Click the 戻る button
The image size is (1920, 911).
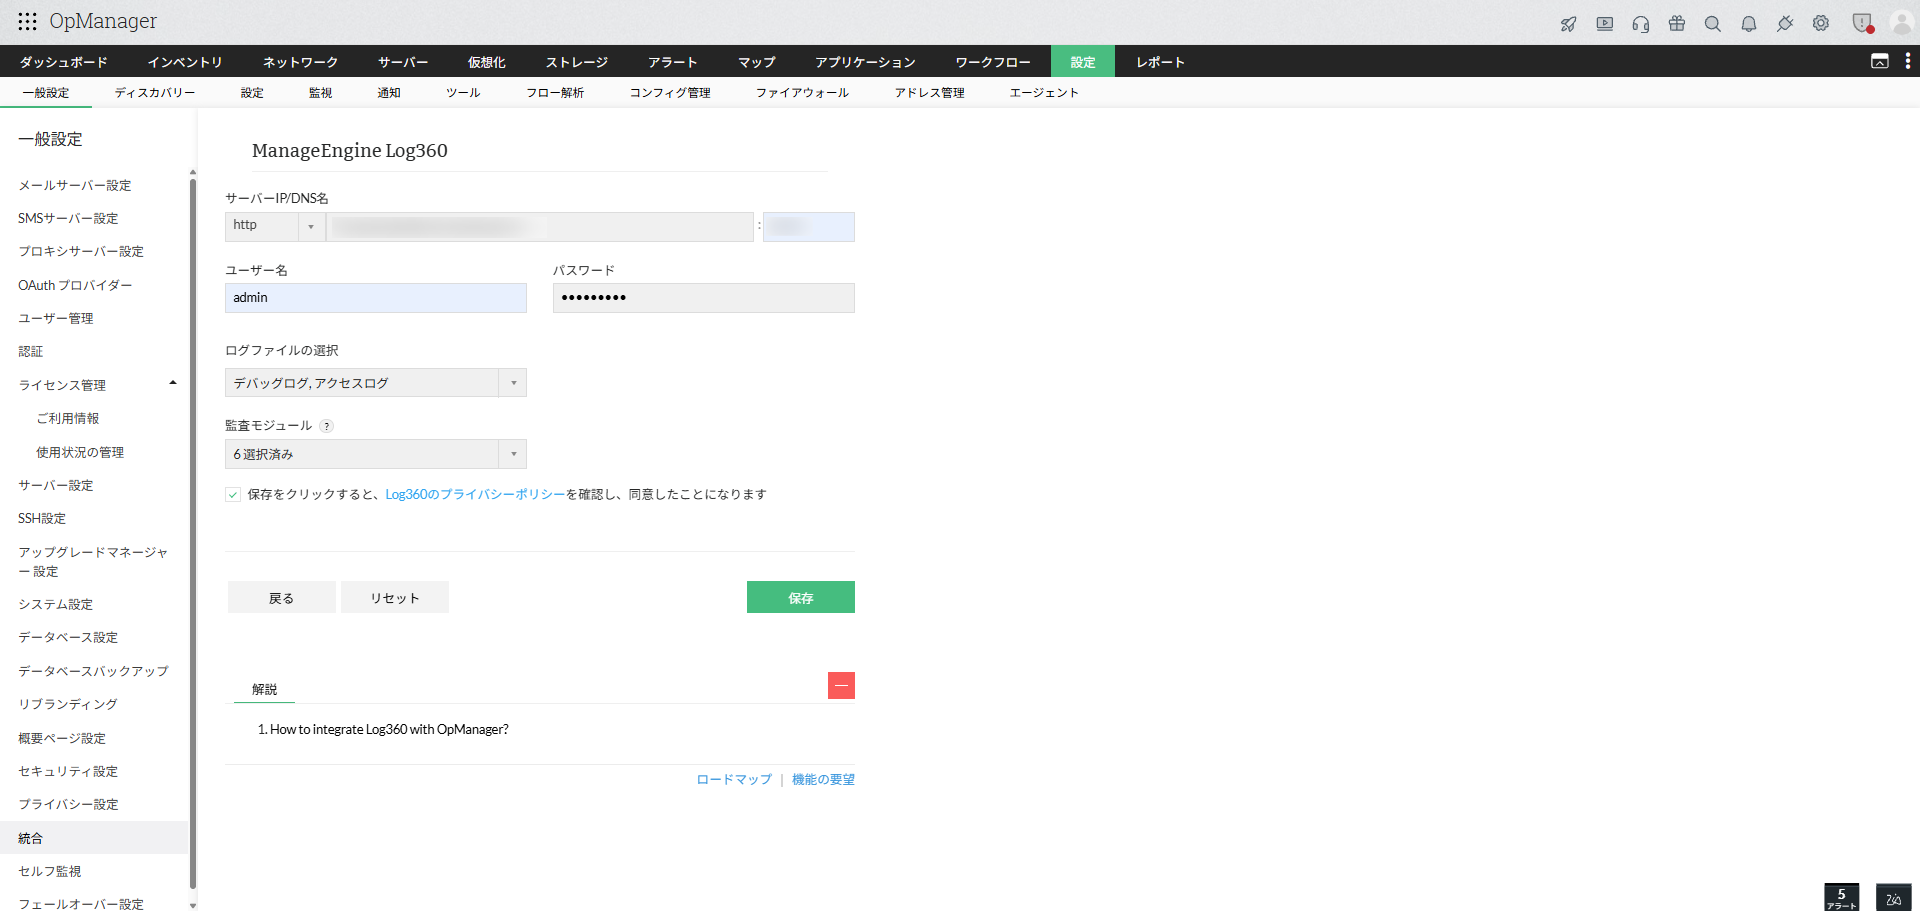[282, 597]
